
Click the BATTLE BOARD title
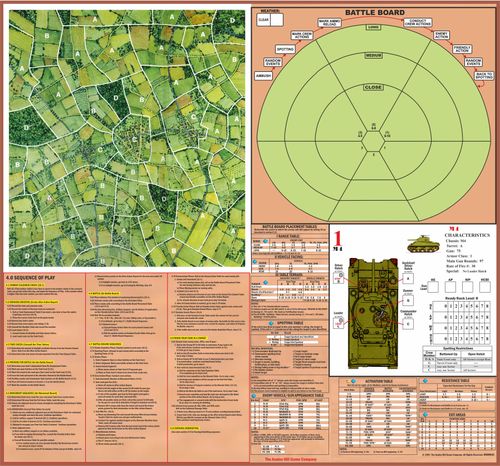375,13
